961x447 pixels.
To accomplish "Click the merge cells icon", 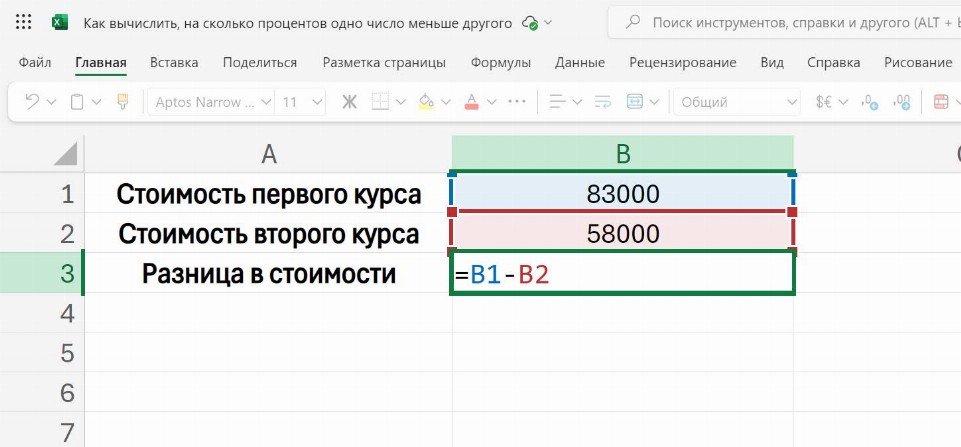I will 634,102.
